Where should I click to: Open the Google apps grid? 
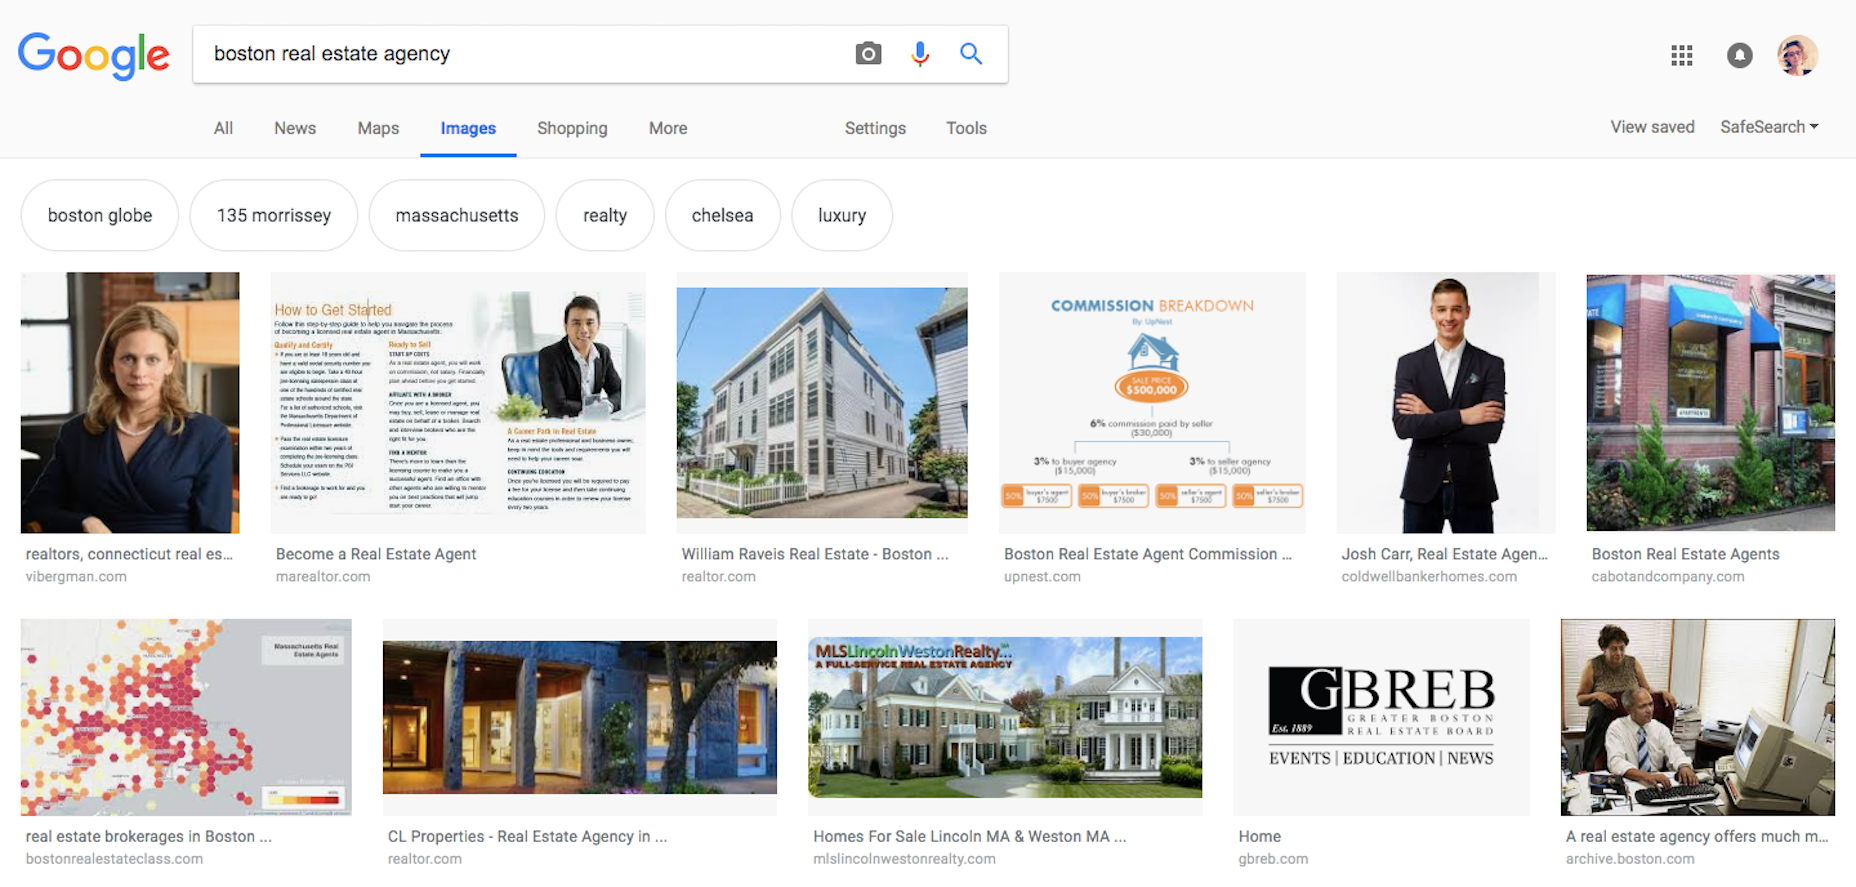1682,56
